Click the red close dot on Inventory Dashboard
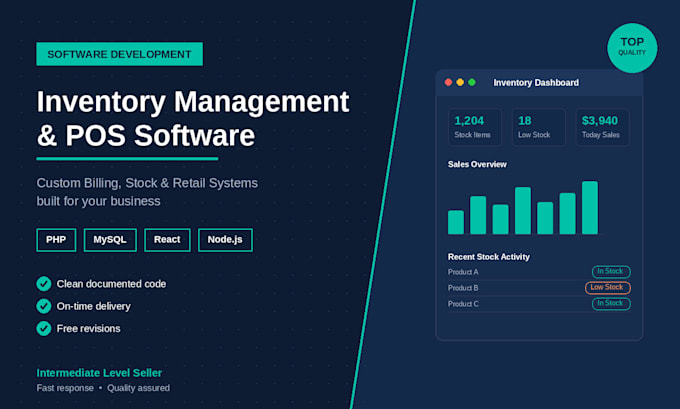Image resolution: width=680 pixels, height=409 pixels. point(448,82)
